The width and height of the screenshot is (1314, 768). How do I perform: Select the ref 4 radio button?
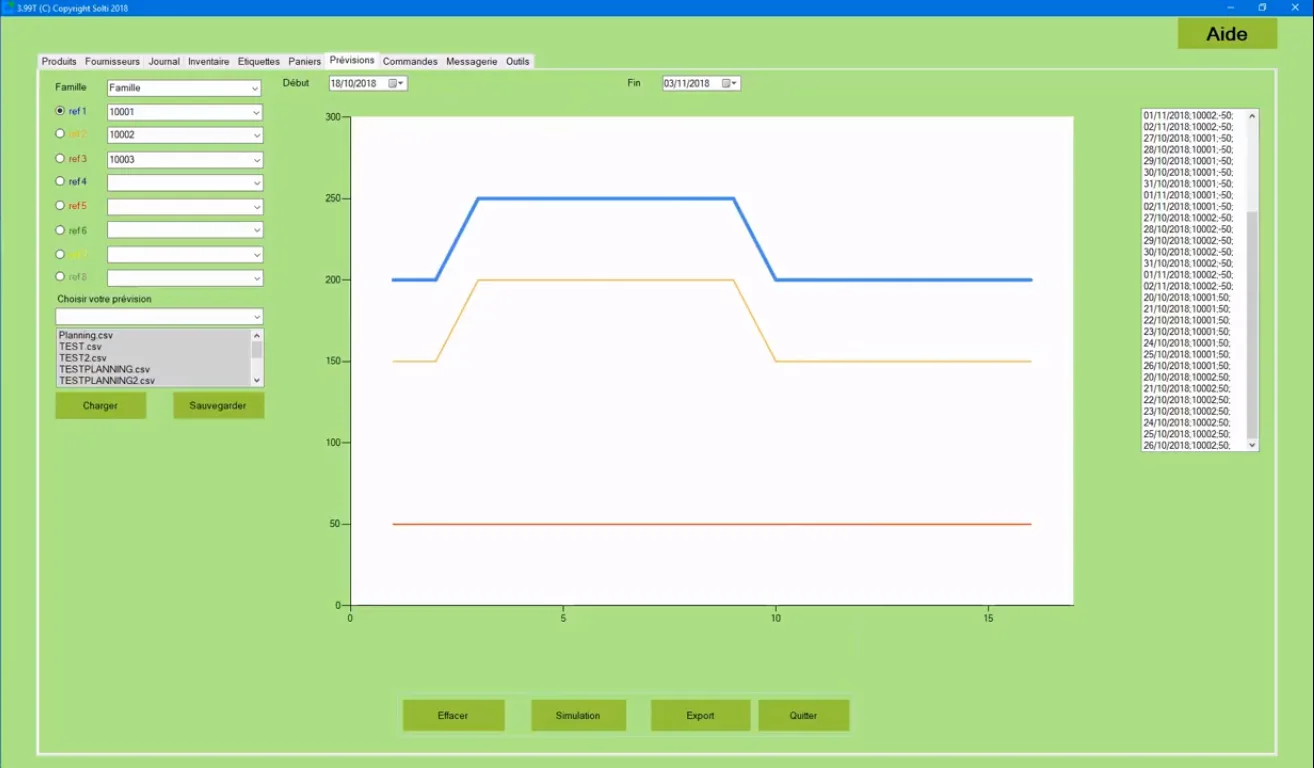point(60,181)
